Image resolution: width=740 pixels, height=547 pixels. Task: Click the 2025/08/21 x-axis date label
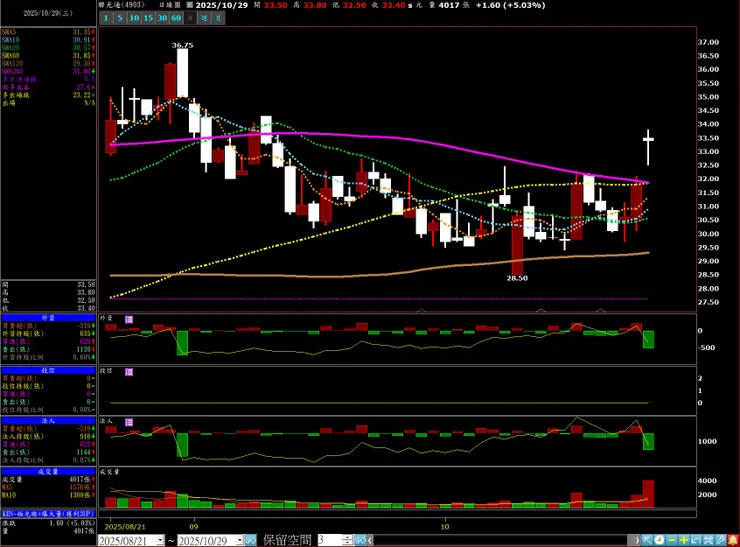click(125, 526)
